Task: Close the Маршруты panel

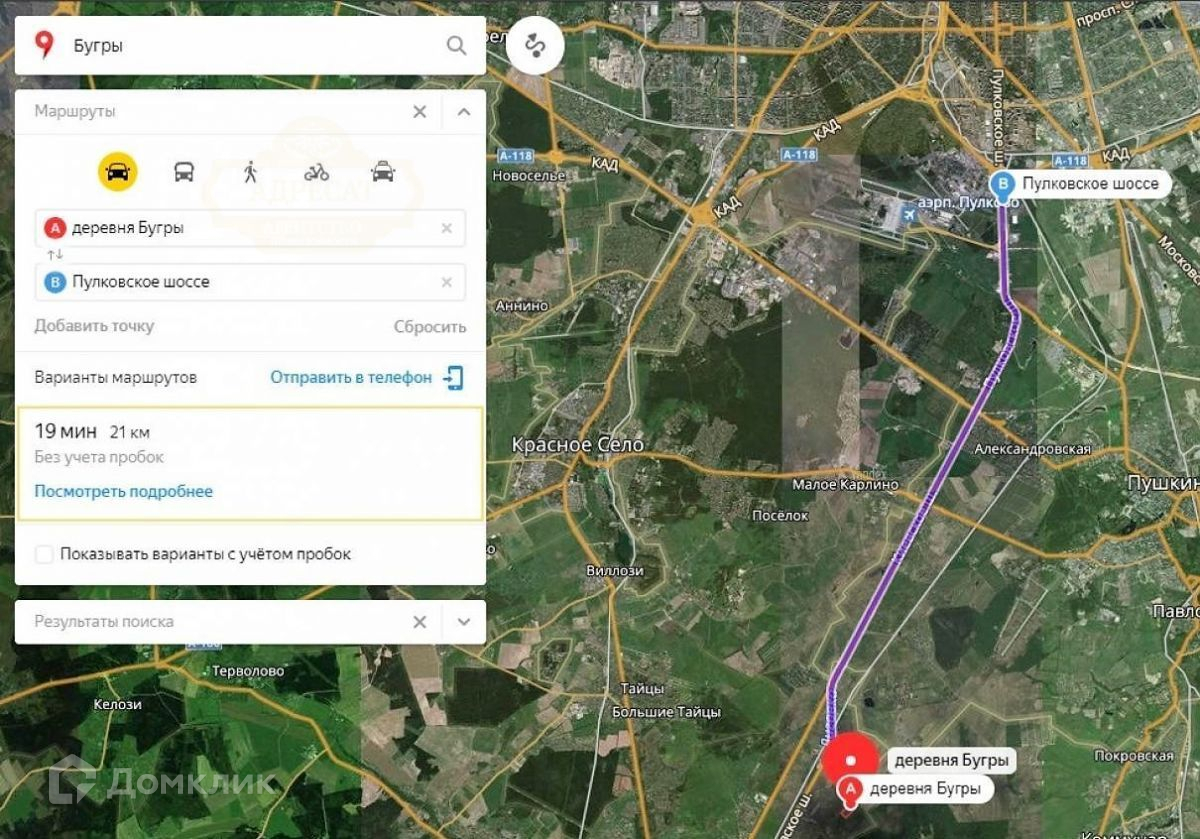Action: click(420, 112)
